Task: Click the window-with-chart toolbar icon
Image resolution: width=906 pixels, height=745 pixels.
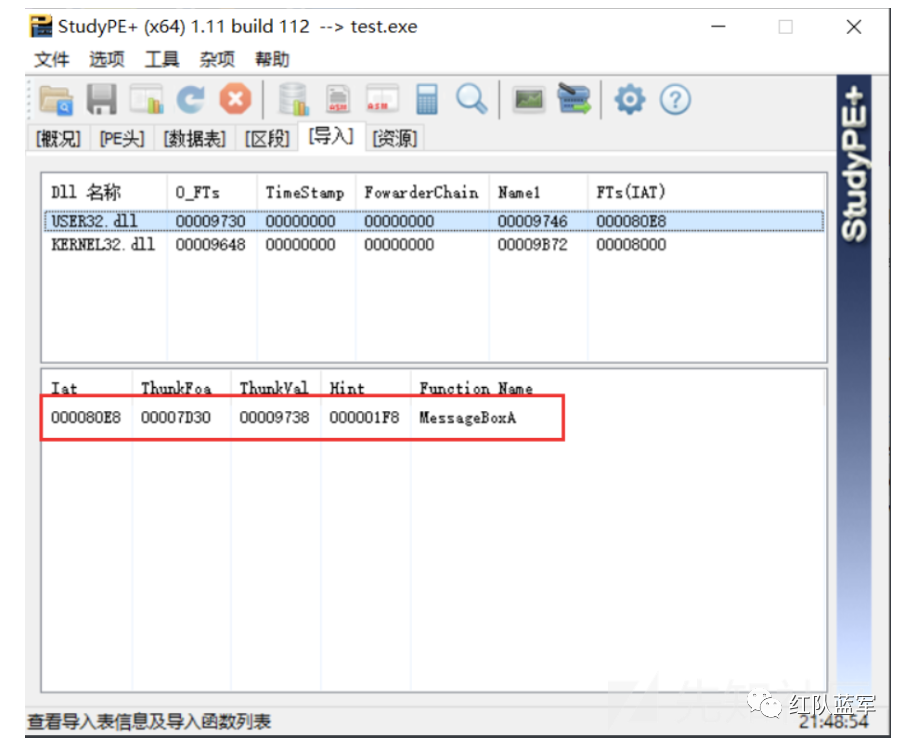Action: pos(146,99)
